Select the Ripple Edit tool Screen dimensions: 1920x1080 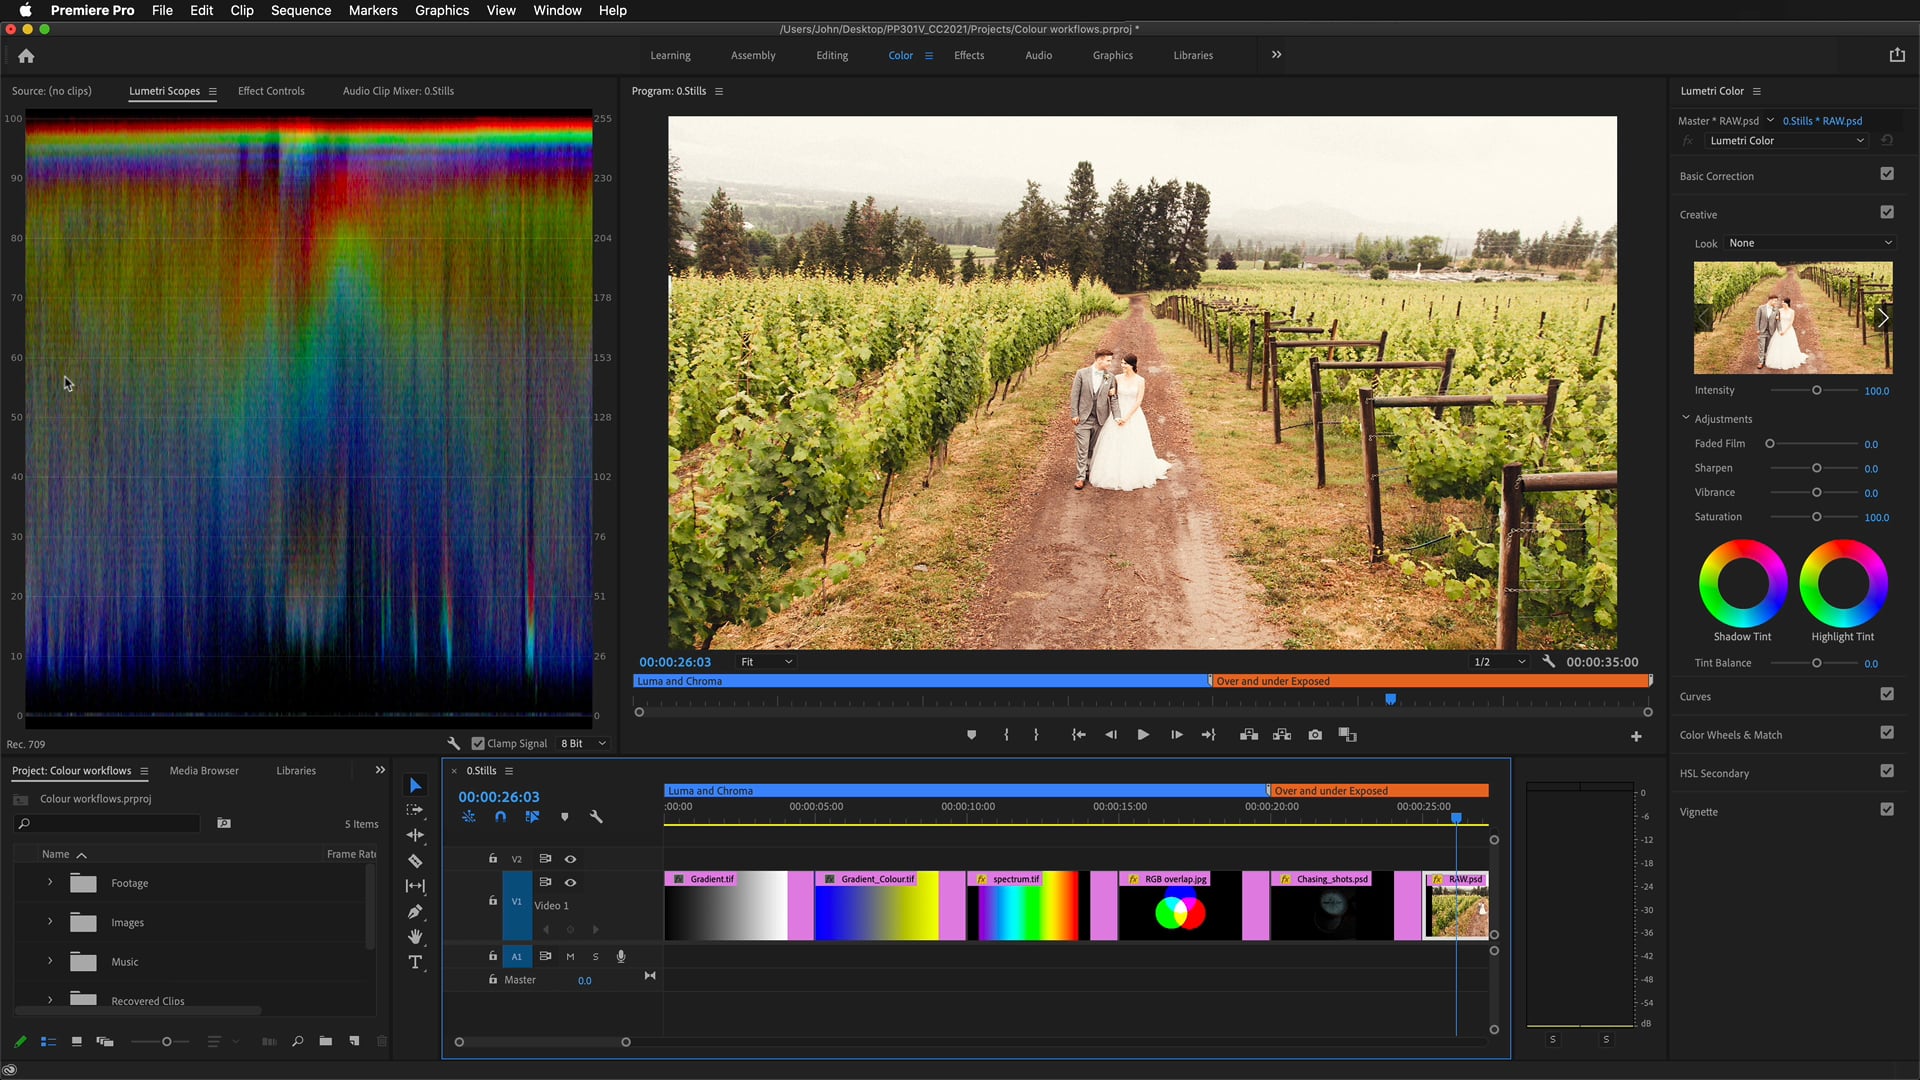[415, 835]
